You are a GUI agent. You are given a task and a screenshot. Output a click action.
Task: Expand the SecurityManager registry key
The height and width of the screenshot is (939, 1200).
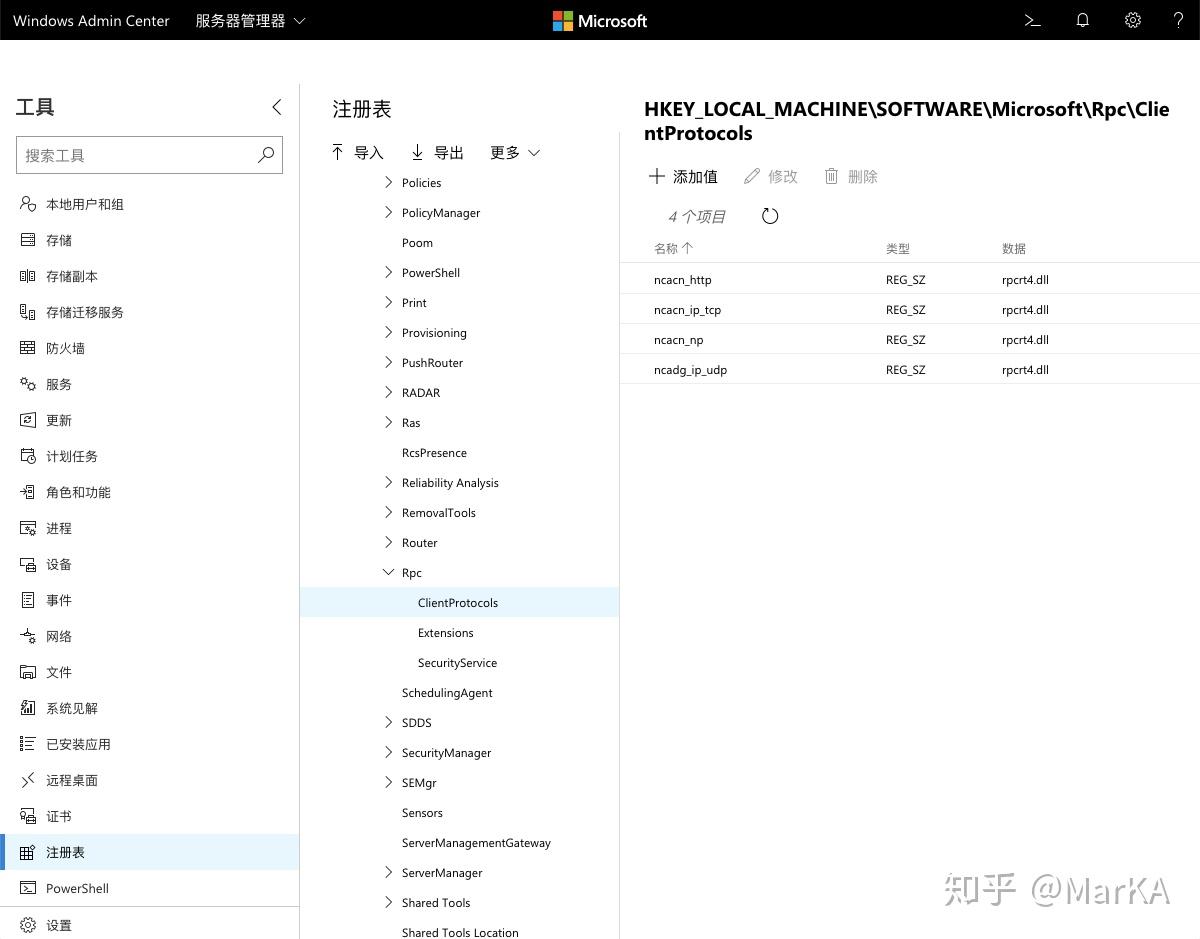pos(388,753)
